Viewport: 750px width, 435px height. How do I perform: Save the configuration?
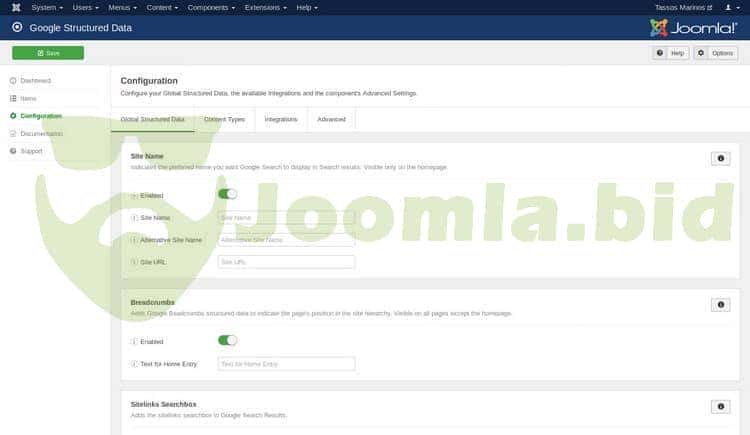point(48,53)
